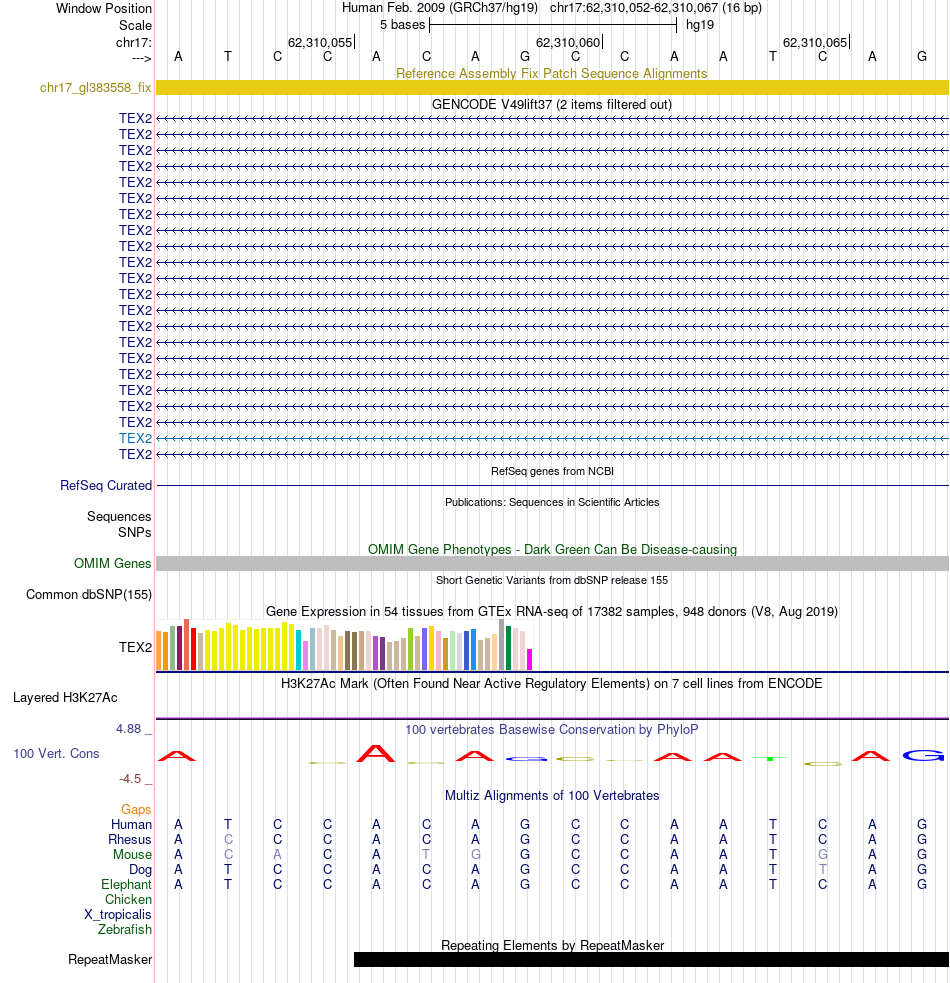Click the 5 bases scale bar label
The width and height of the screenshot is (950, 983).
403,25
